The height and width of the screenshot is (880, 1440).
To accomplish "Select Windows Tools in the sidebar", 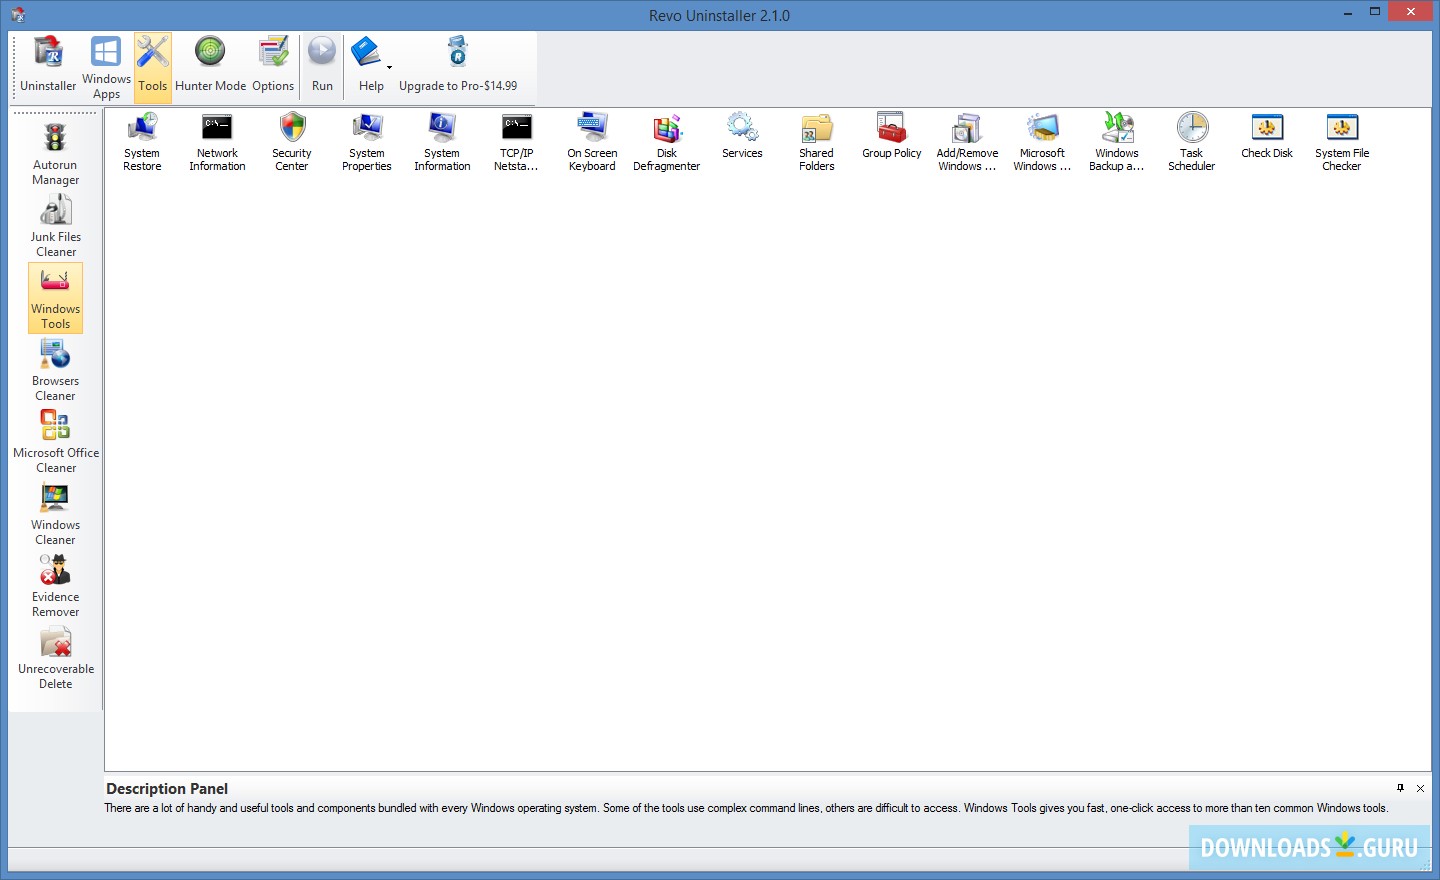I will (x=55, y=298).
